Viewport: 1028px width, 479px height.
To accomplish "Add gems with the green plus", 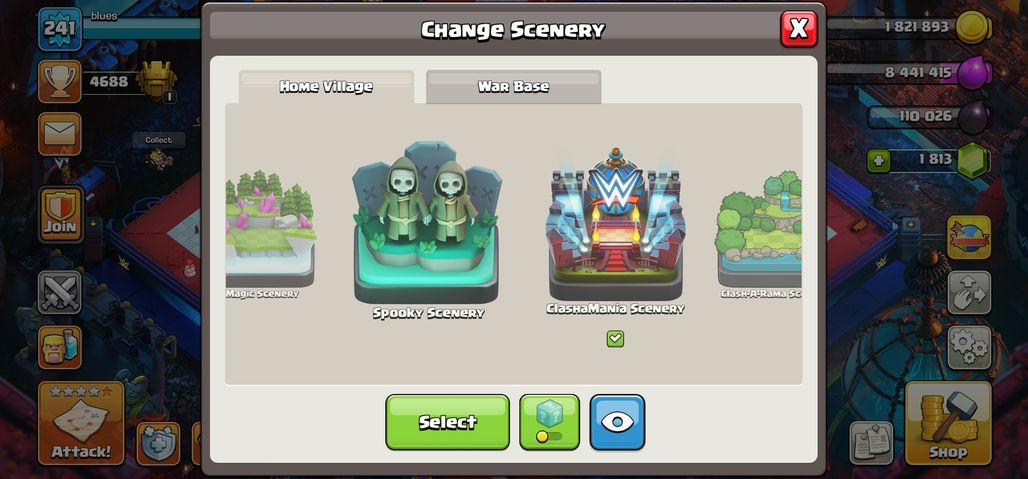I will (x=879, y=161).
